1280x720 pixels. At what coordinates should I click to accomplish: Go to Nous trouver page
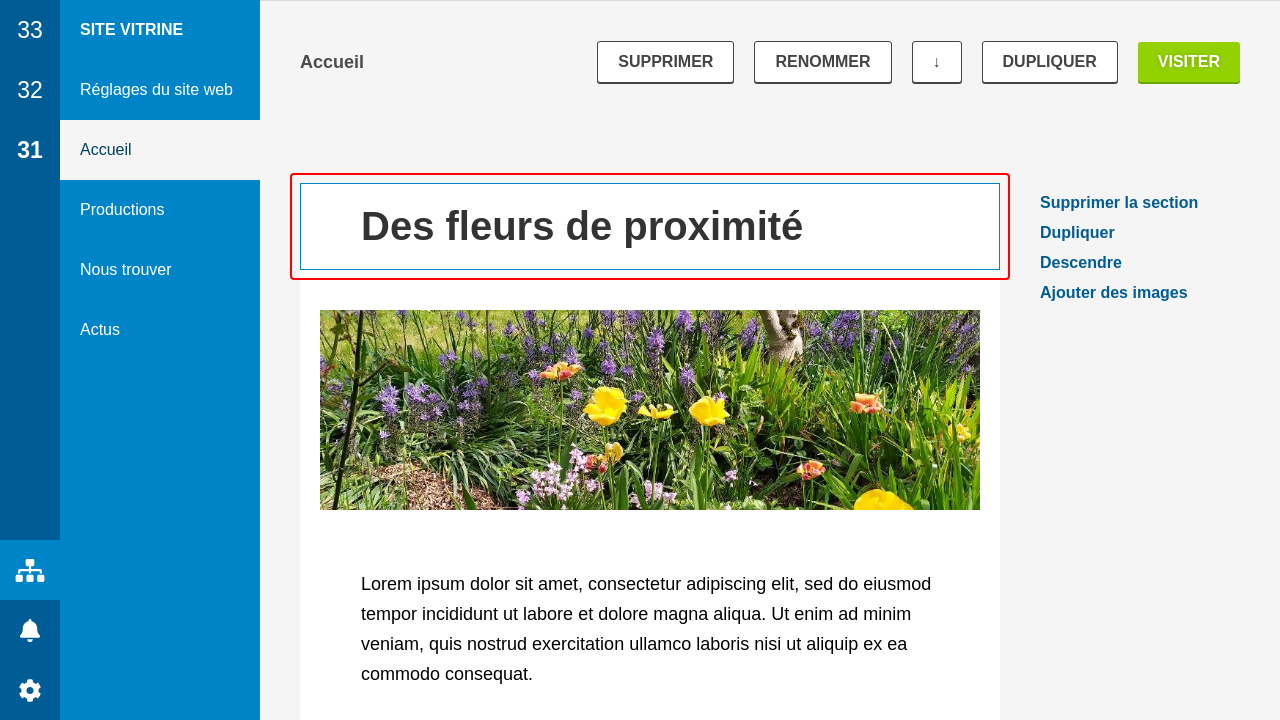pos(126,270)
